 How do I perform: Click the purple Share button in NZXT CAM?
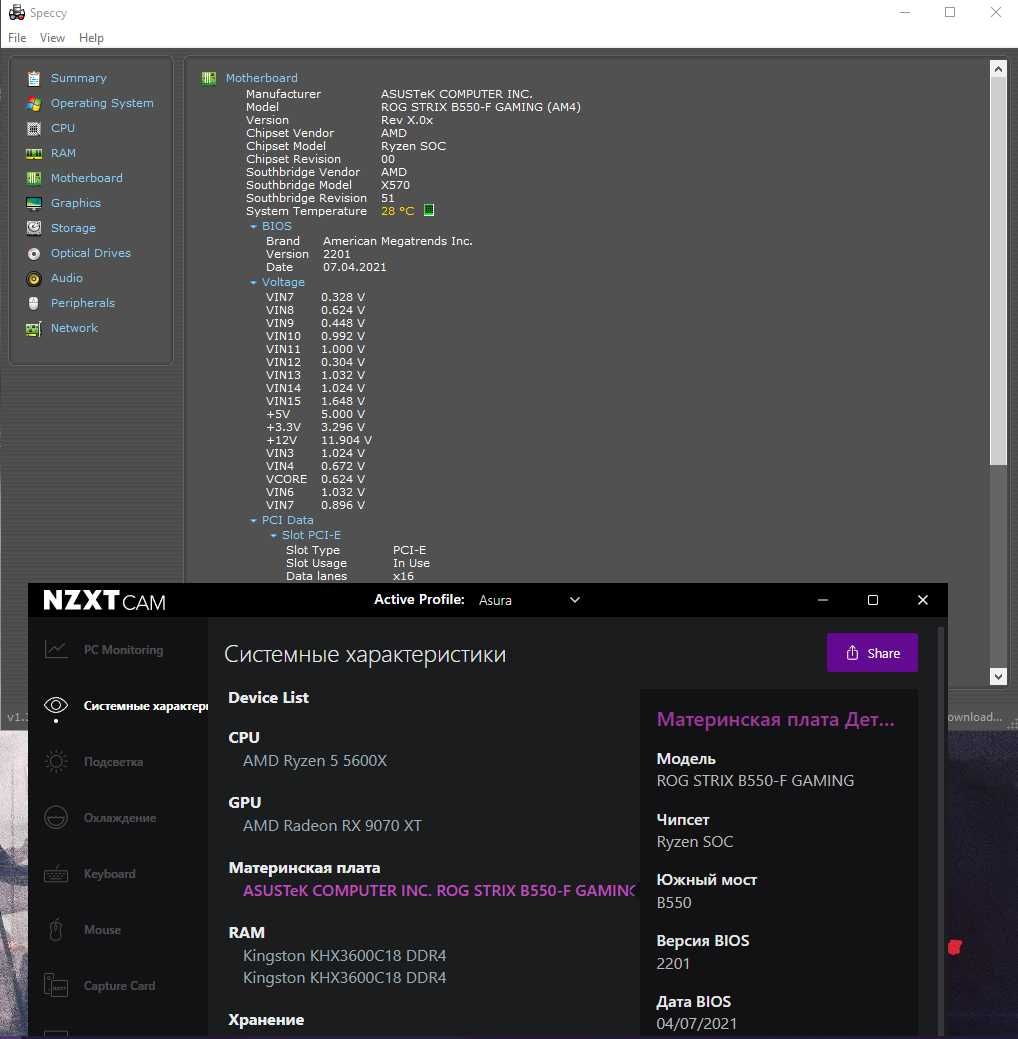pos(872,653)
